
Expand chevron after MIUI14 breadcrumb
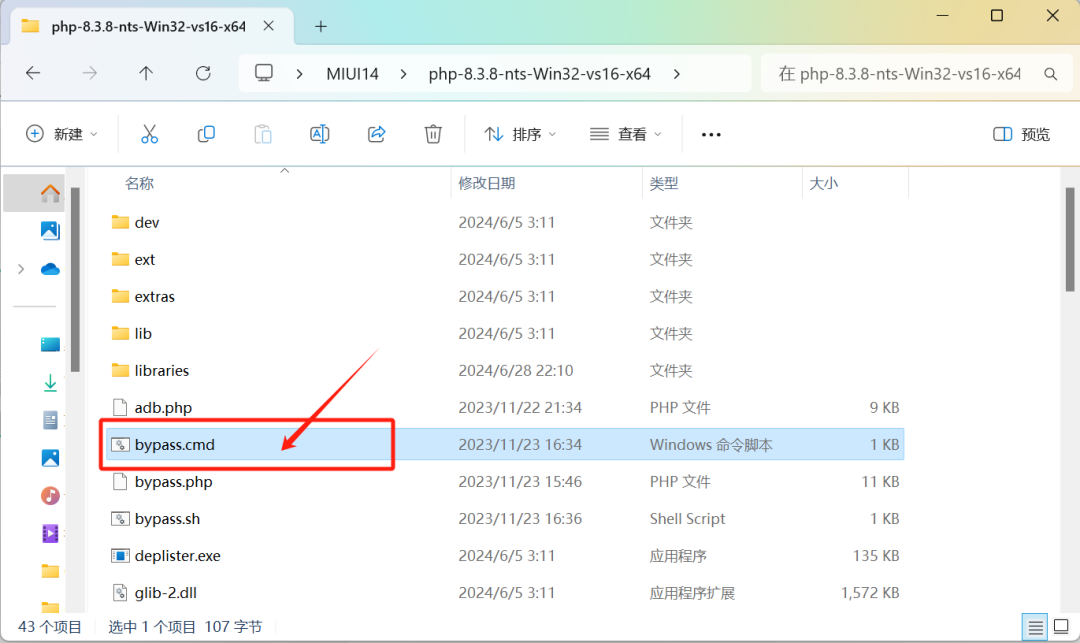point(404,74)
